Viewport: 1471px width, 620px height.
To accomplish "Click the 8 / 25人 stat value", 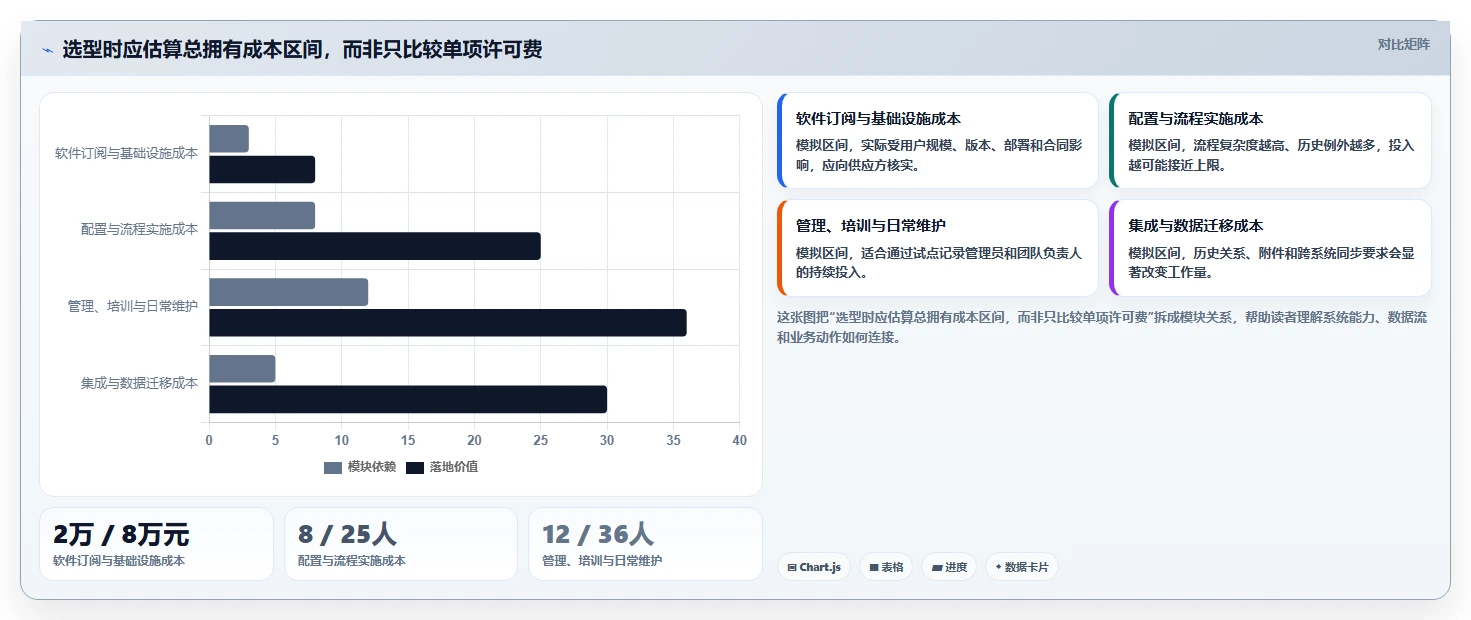I will (347, 534).
